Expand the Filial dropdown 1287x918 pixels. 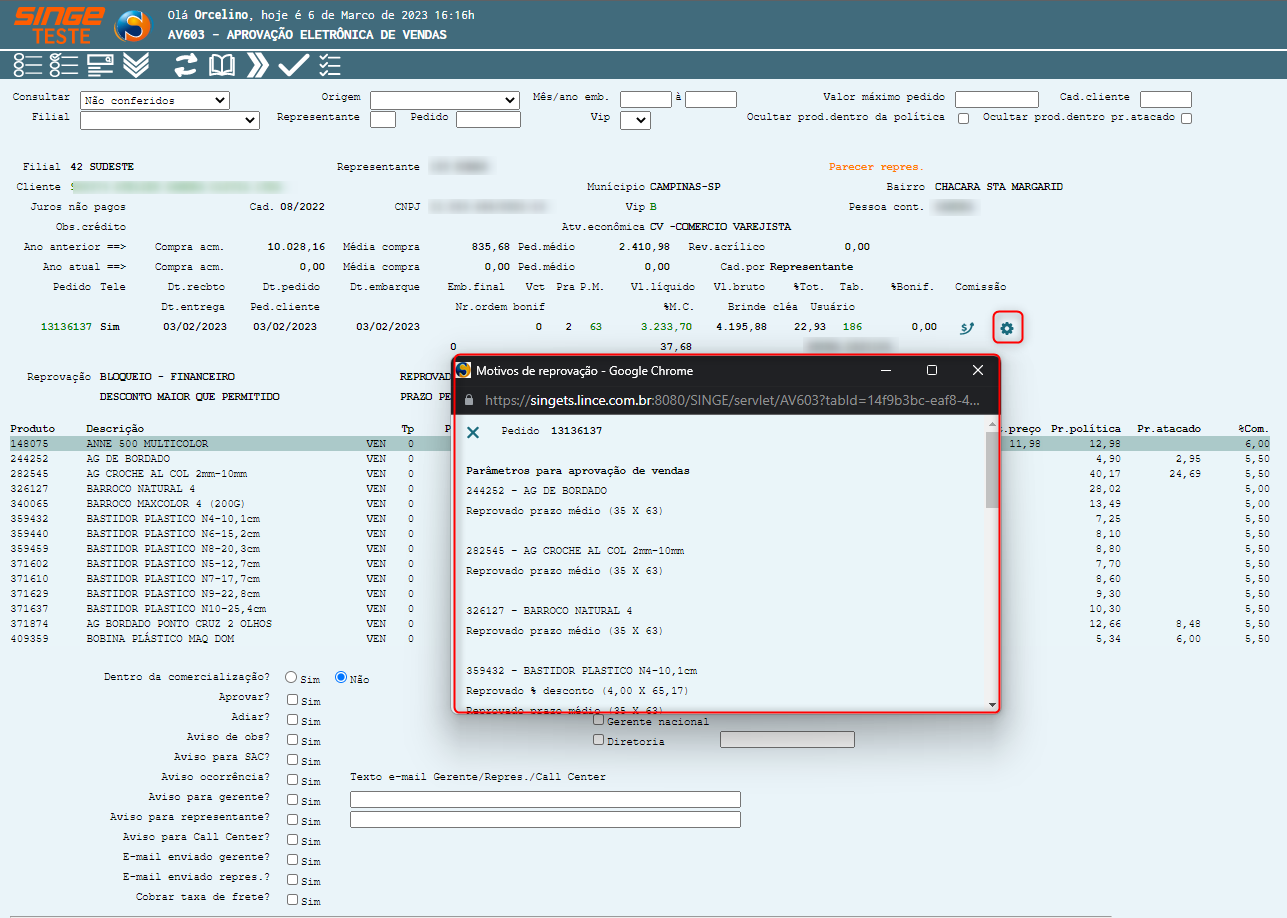coord(169,120)
